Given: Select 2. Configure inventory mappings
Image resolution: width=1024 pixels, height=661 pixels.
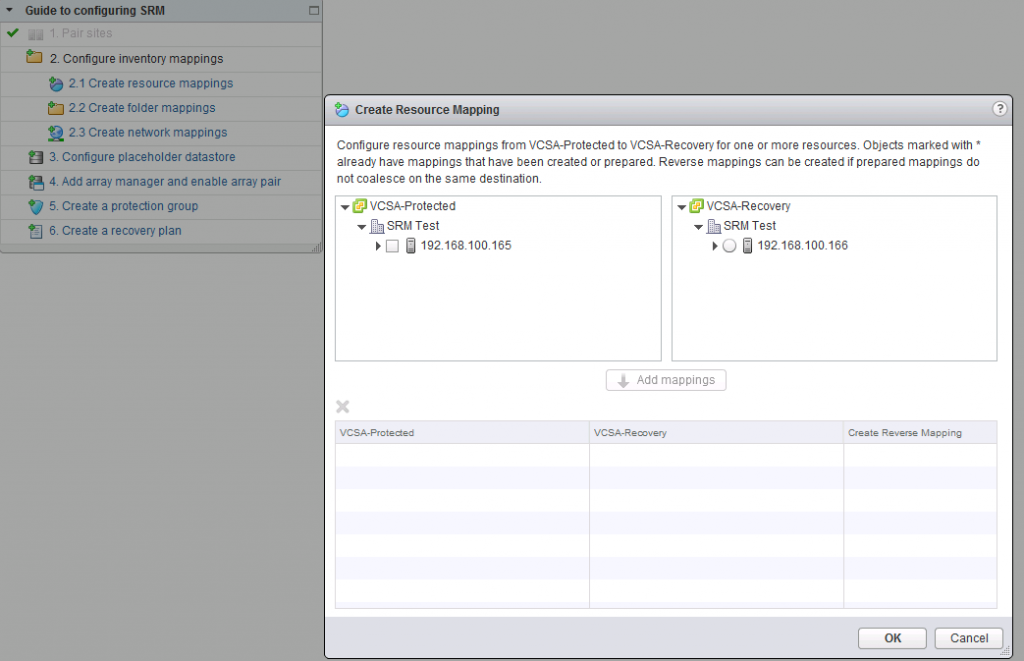Looking at the screenshot, I should (x=136, y=59).
